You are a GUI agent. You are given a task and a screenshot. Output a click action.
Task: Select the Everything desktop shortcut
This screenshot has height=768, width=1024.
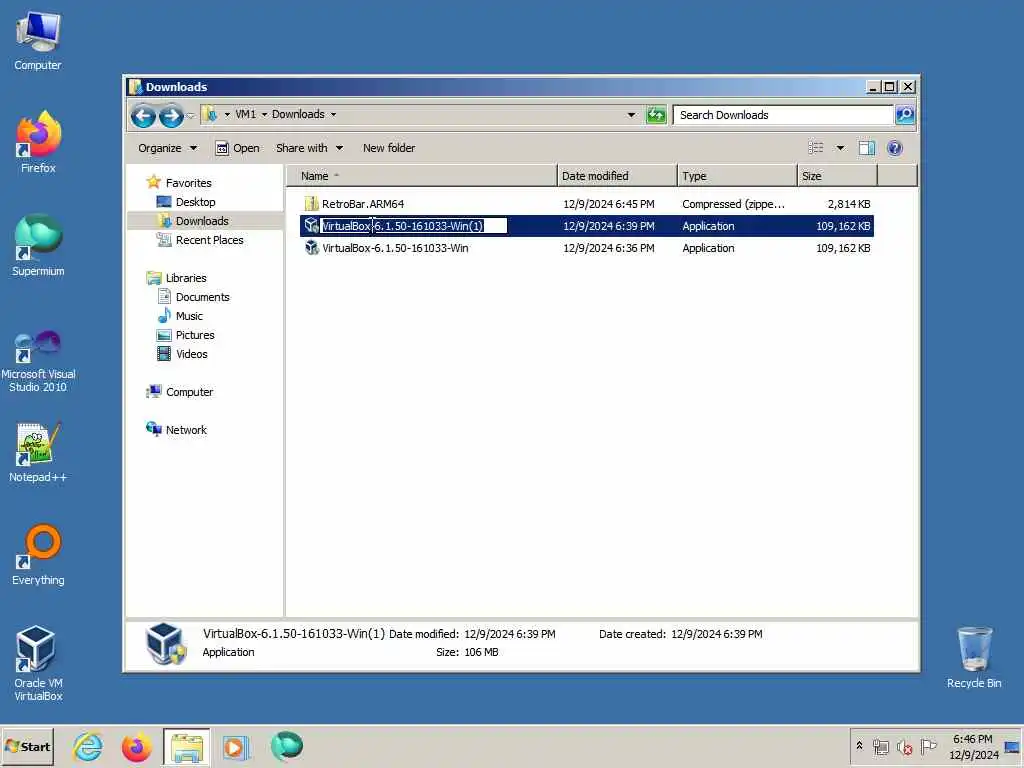point(38,555)
